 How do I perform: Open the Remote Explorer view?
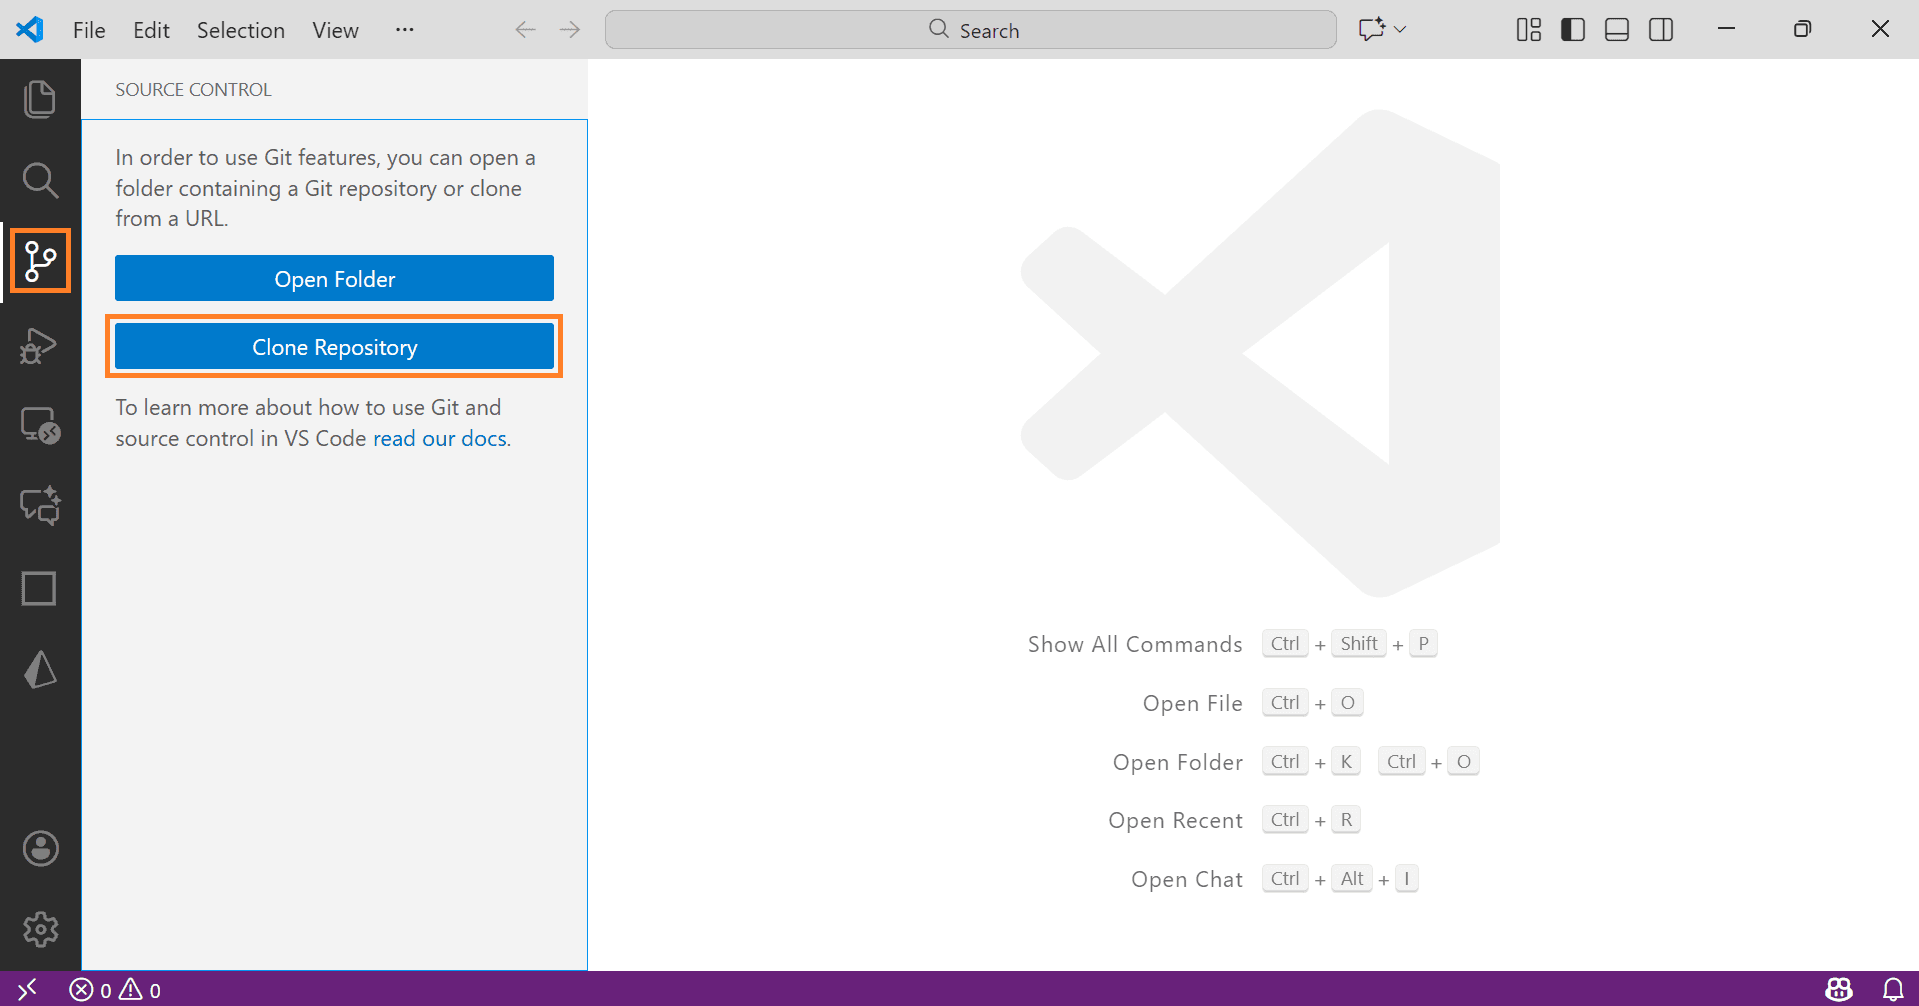pos(40,425)
